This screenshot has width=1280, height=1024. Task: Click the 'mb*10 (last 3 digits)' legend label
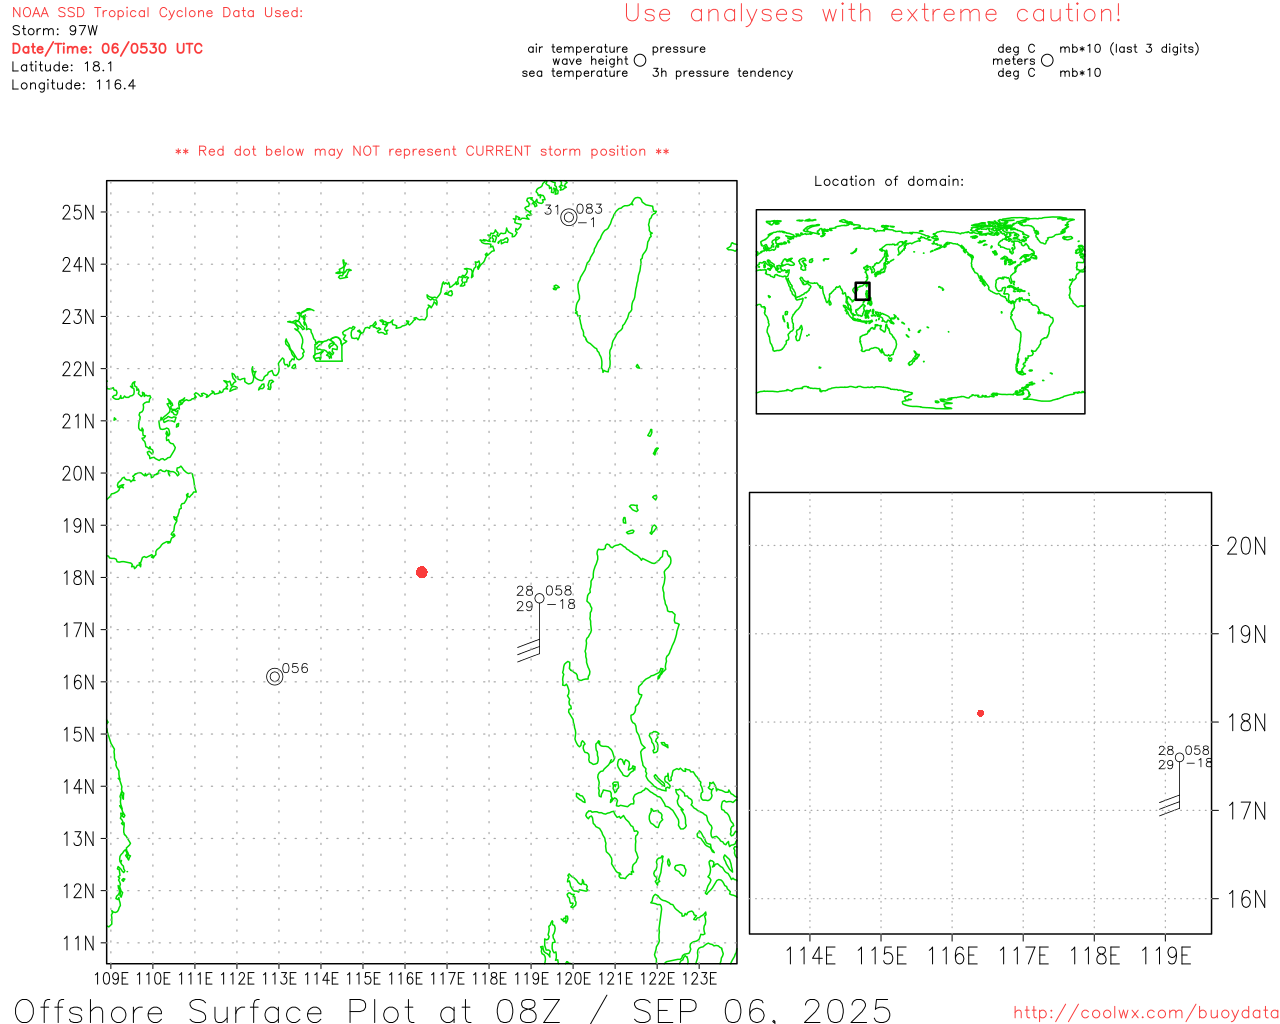(x=1129, y=48)
